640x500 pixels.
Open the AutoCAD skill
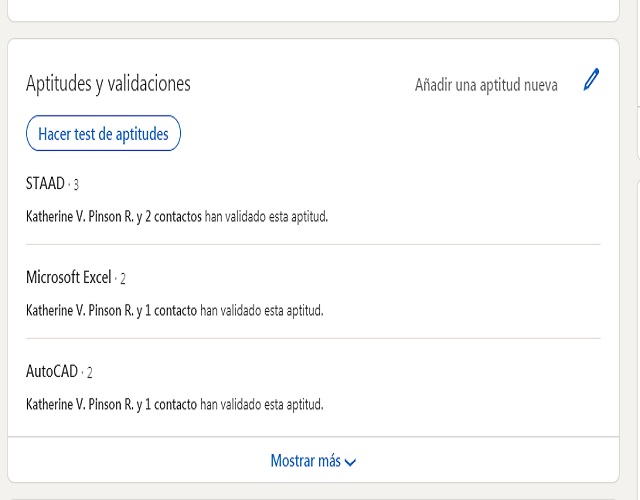click(52, 372)
